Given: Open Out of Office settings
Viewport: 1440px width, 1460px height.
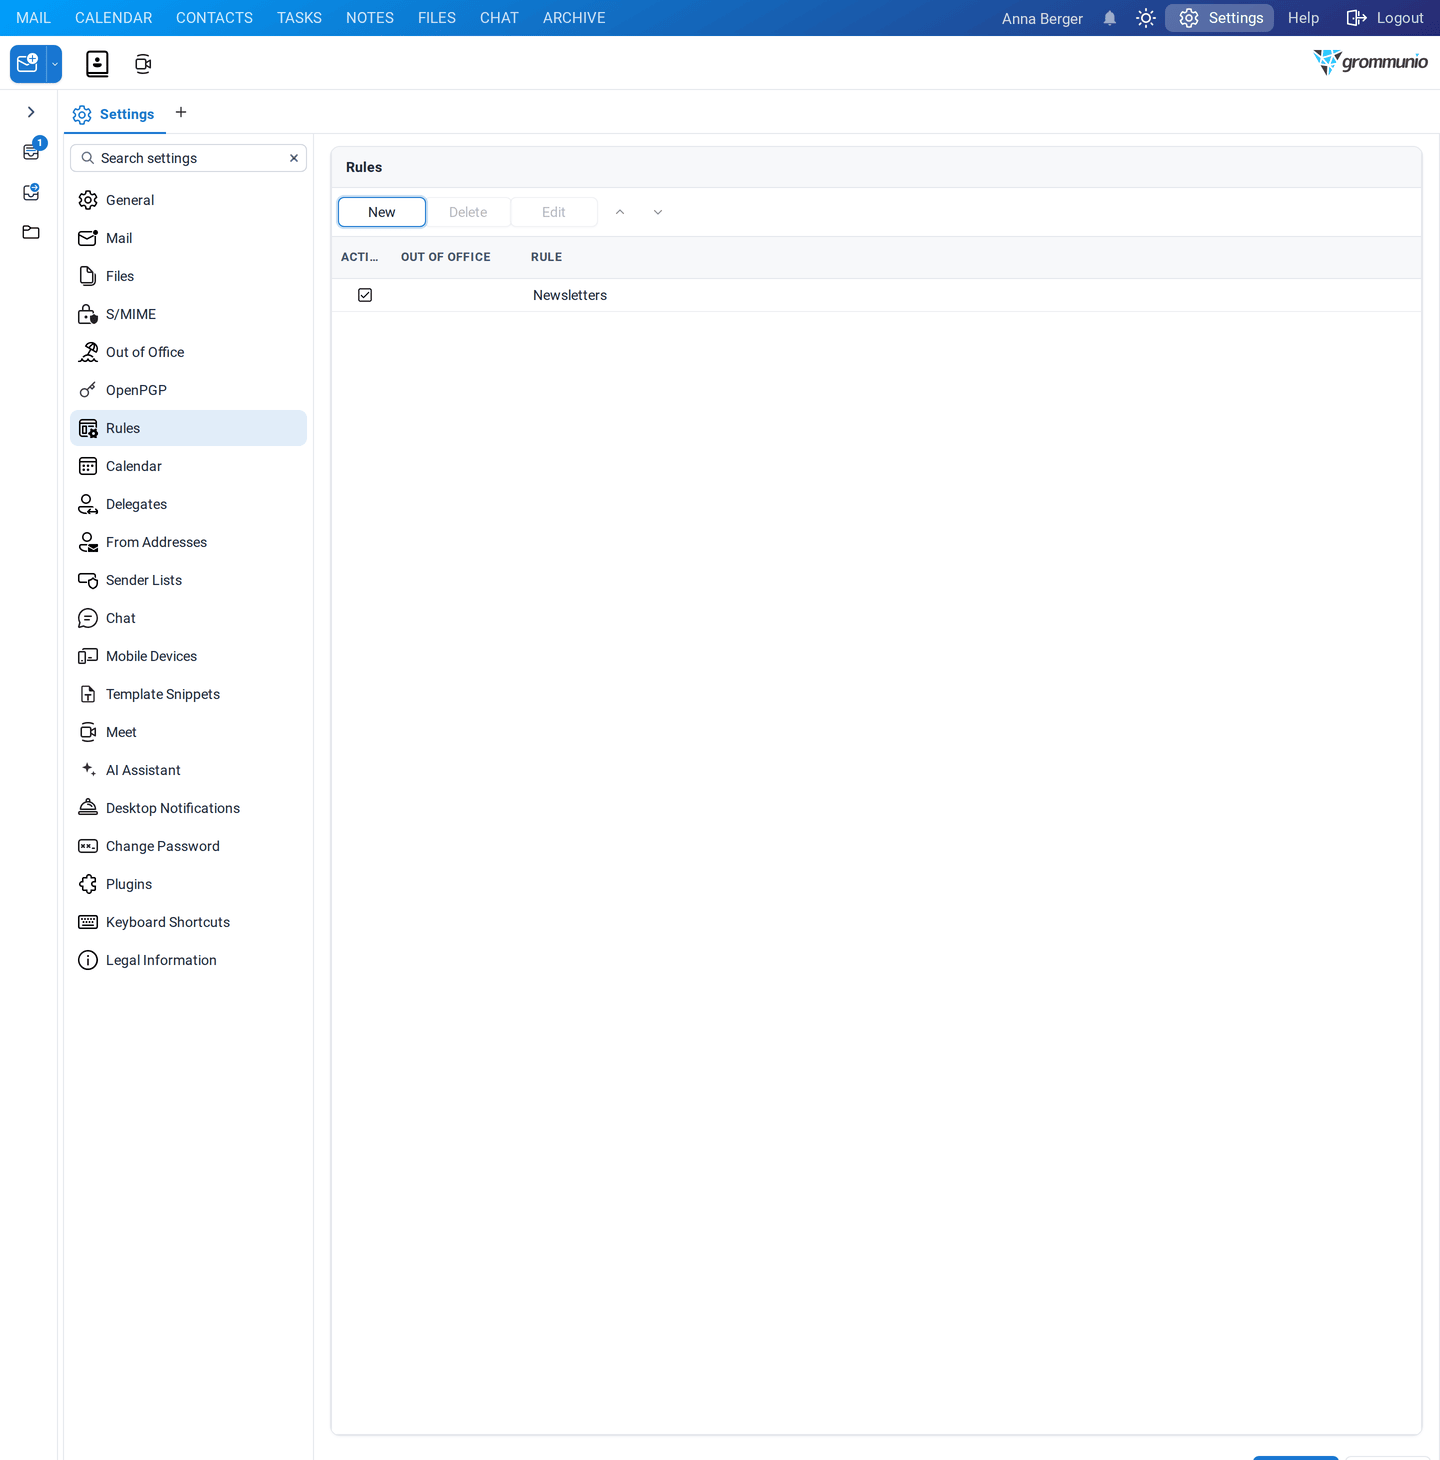Looking at the screenshot, I should click(188, 352).
